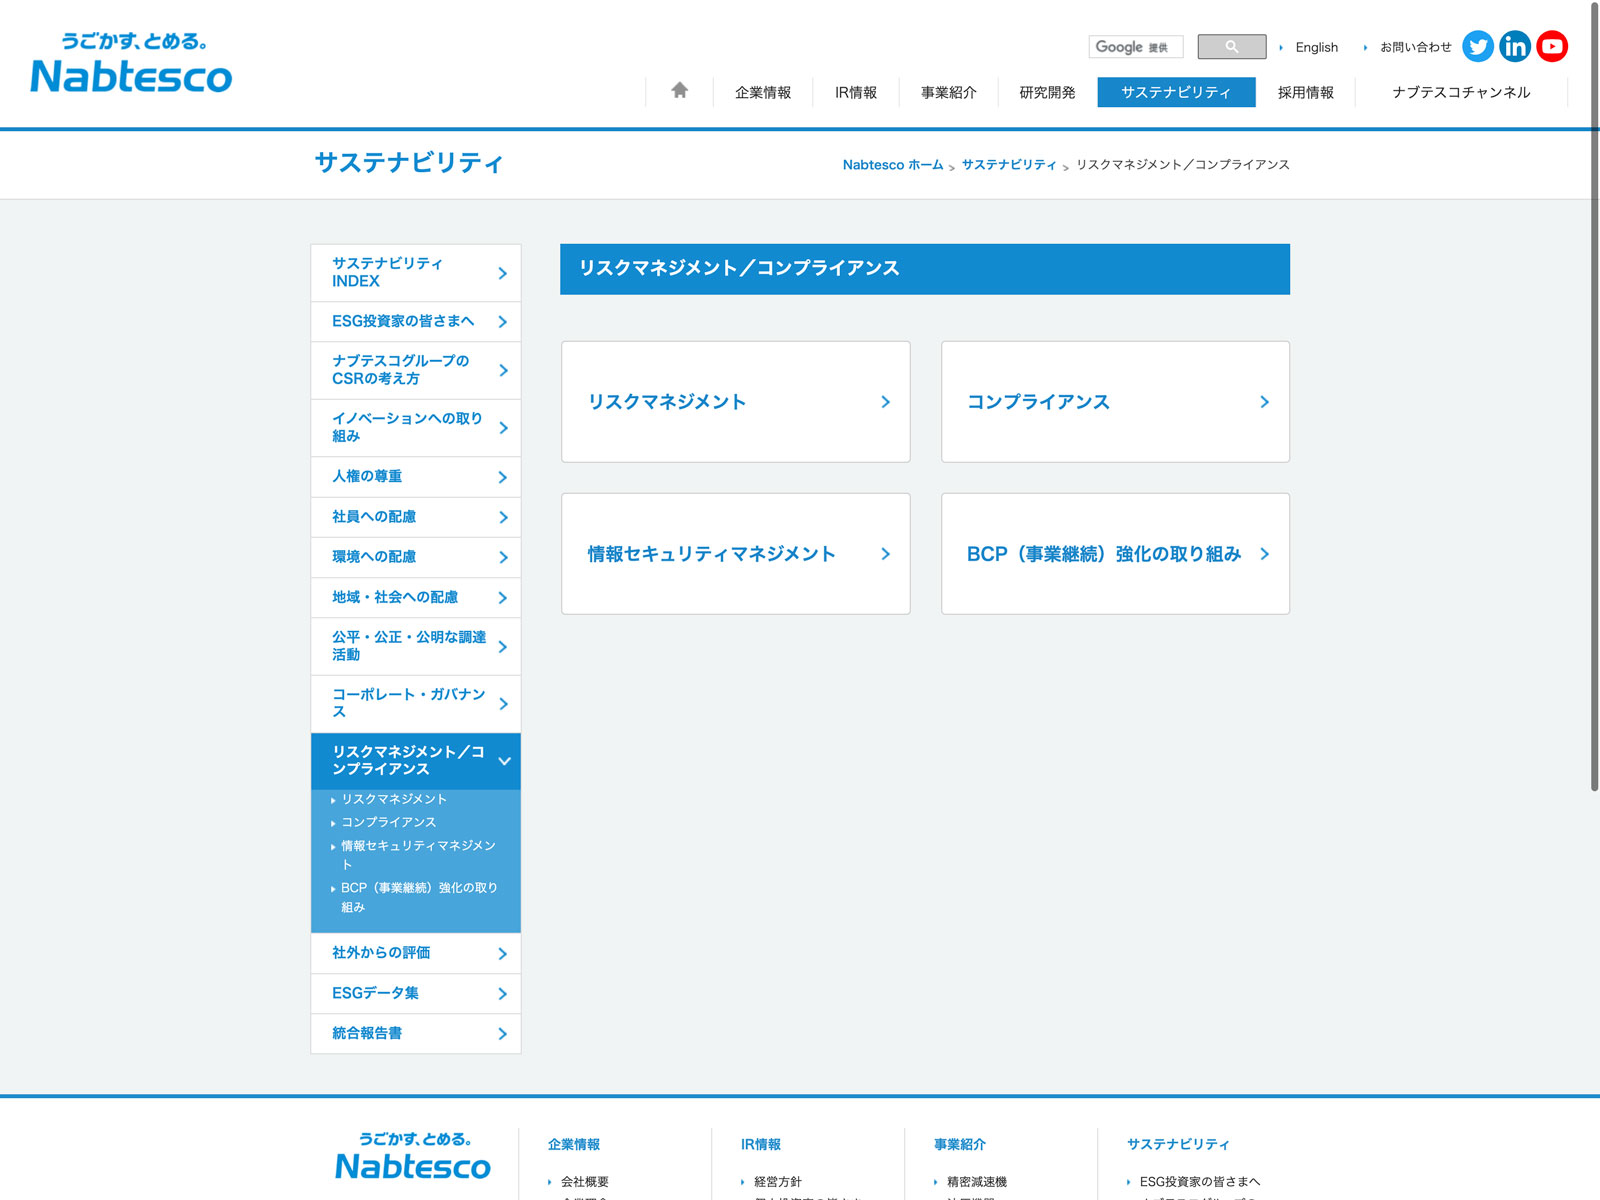1600x1200 pixels.
Task: Expand the 環境への配慮 sidebar item
Action: point(503,557)
